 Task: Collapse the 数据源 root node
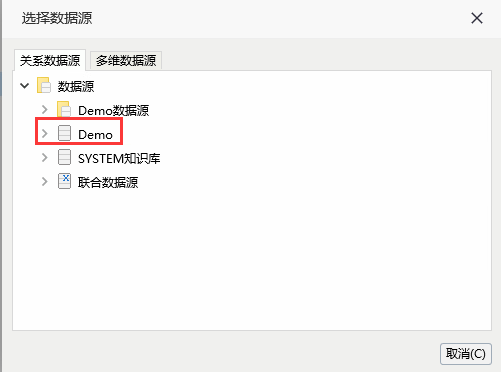coord(24,86)
